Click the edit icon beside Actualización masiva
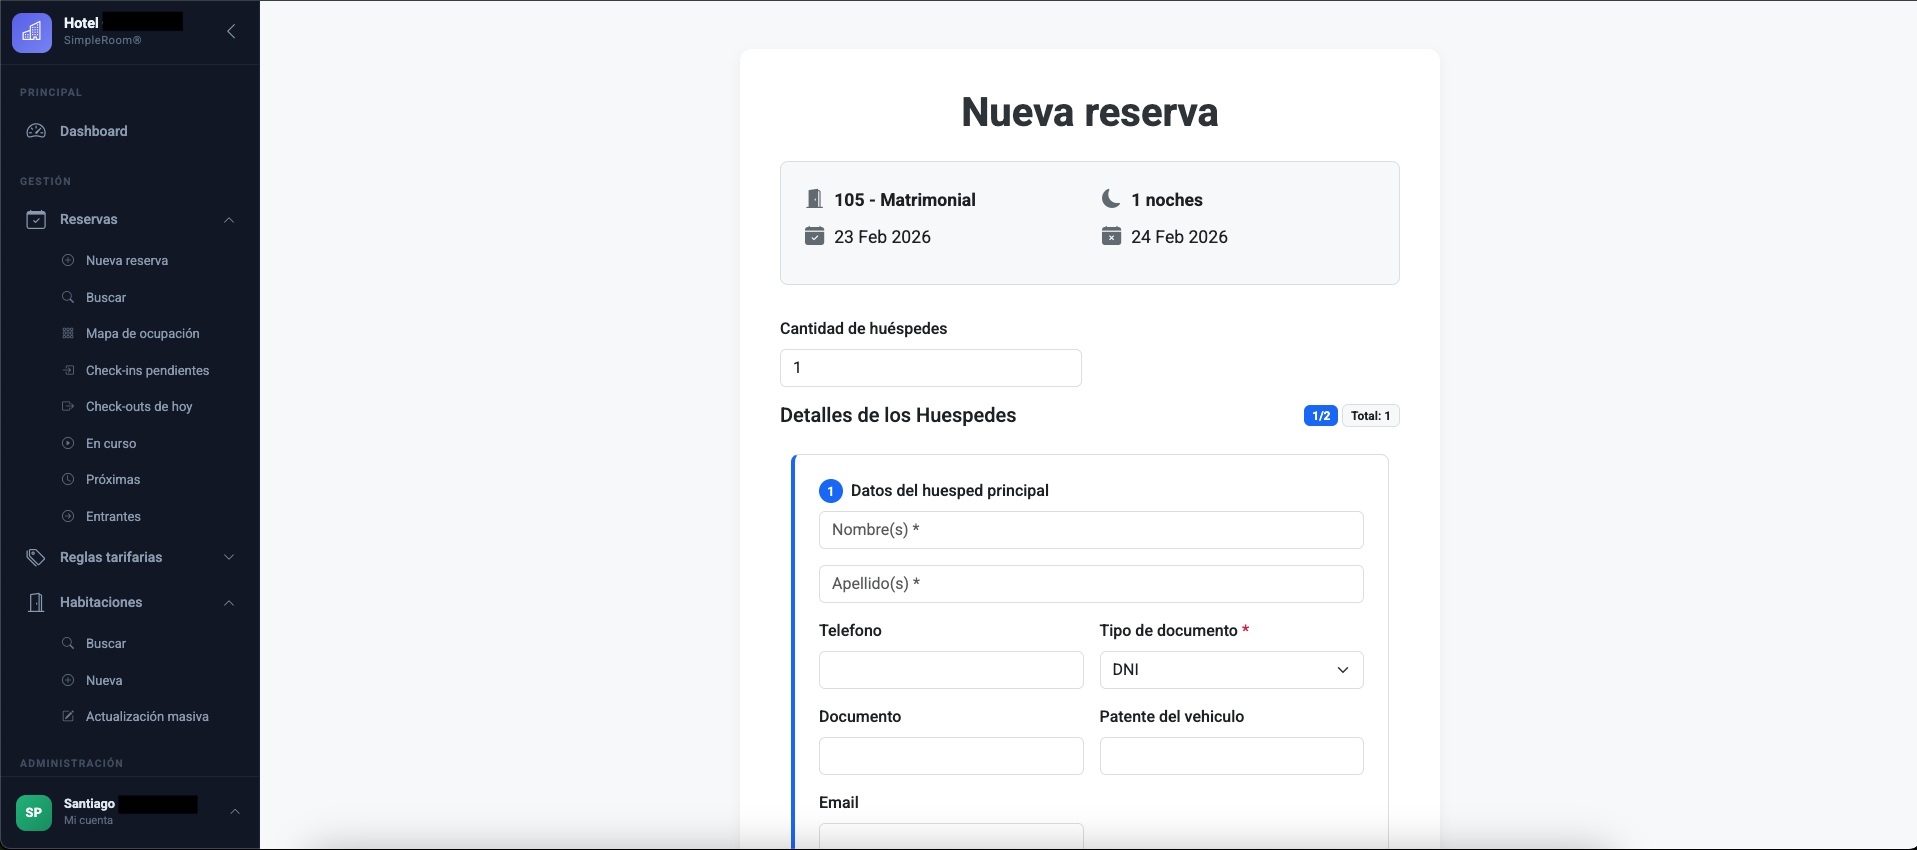This screenshot has height=850, width=1917. [68, 716]
